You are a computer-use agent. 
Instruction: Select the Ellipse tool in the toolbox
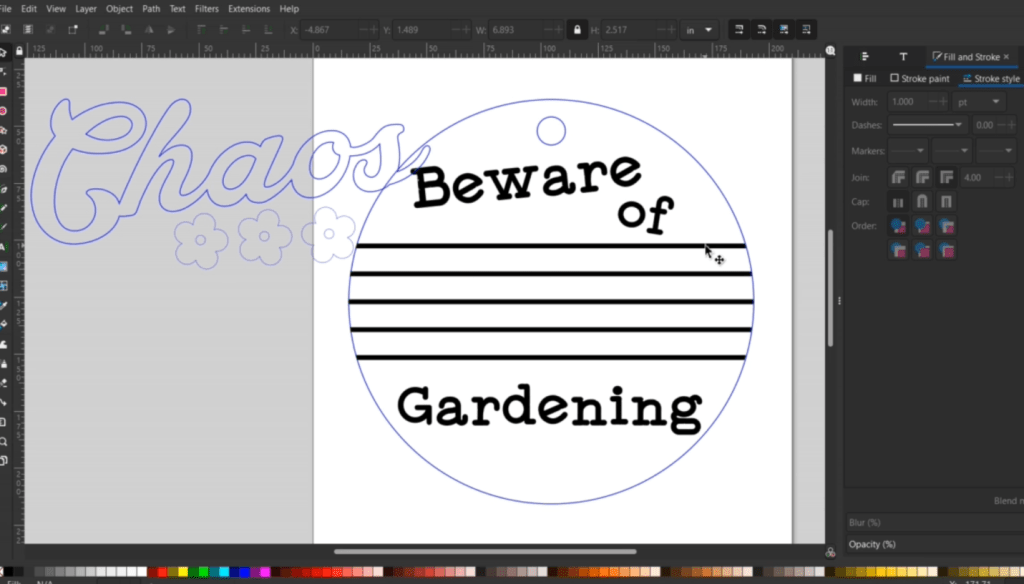point(4,111)
